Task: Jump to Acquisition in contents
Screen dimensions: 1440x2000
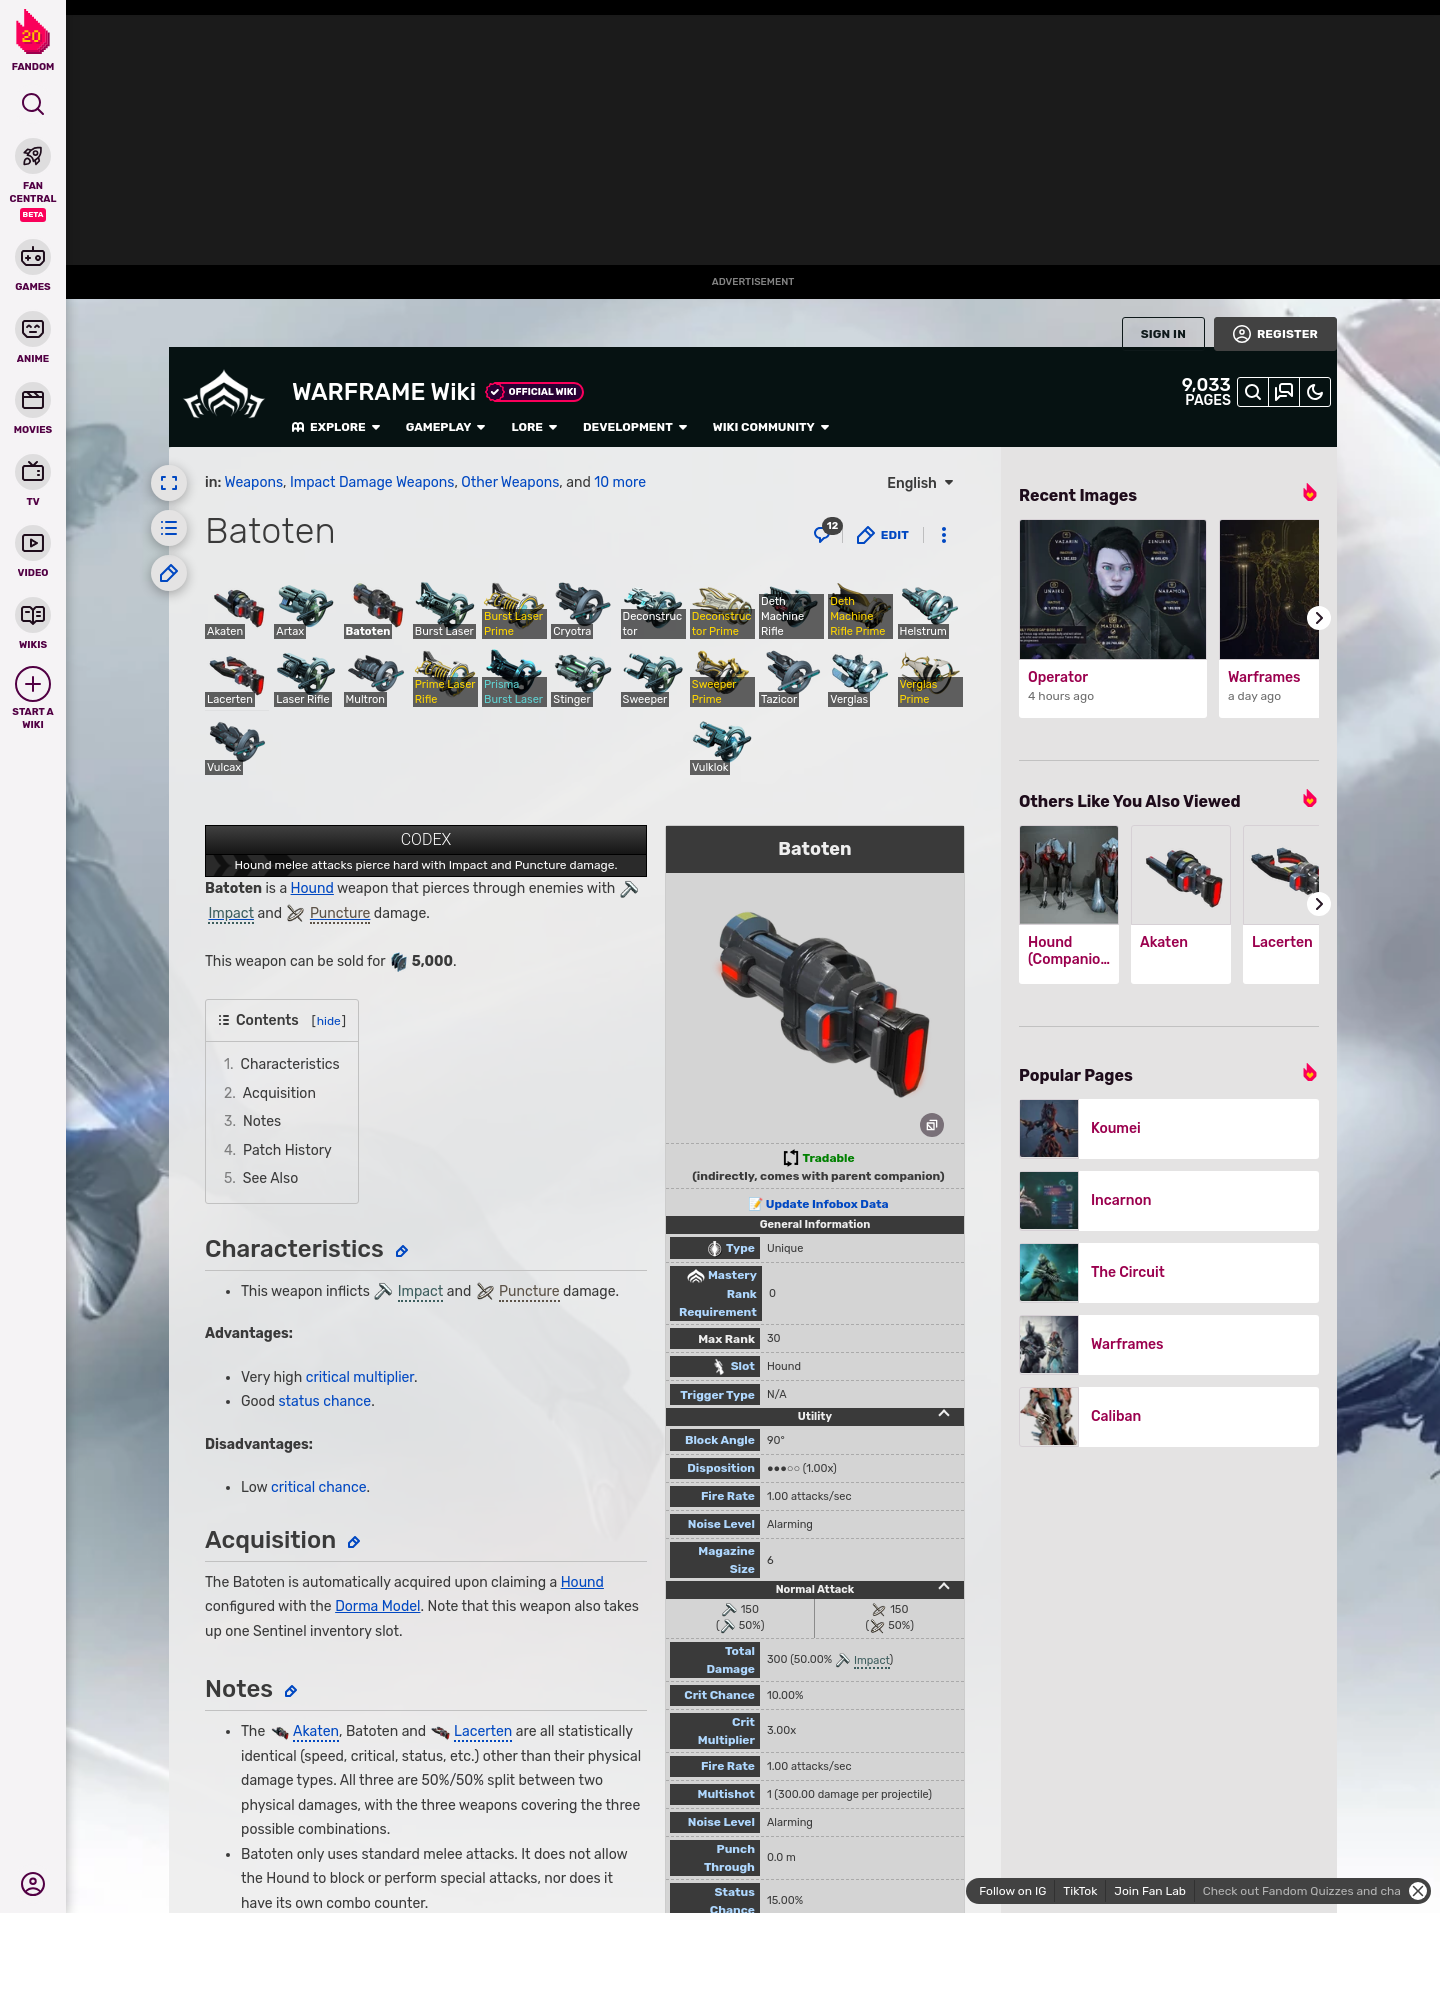Action: (279, 1093)
